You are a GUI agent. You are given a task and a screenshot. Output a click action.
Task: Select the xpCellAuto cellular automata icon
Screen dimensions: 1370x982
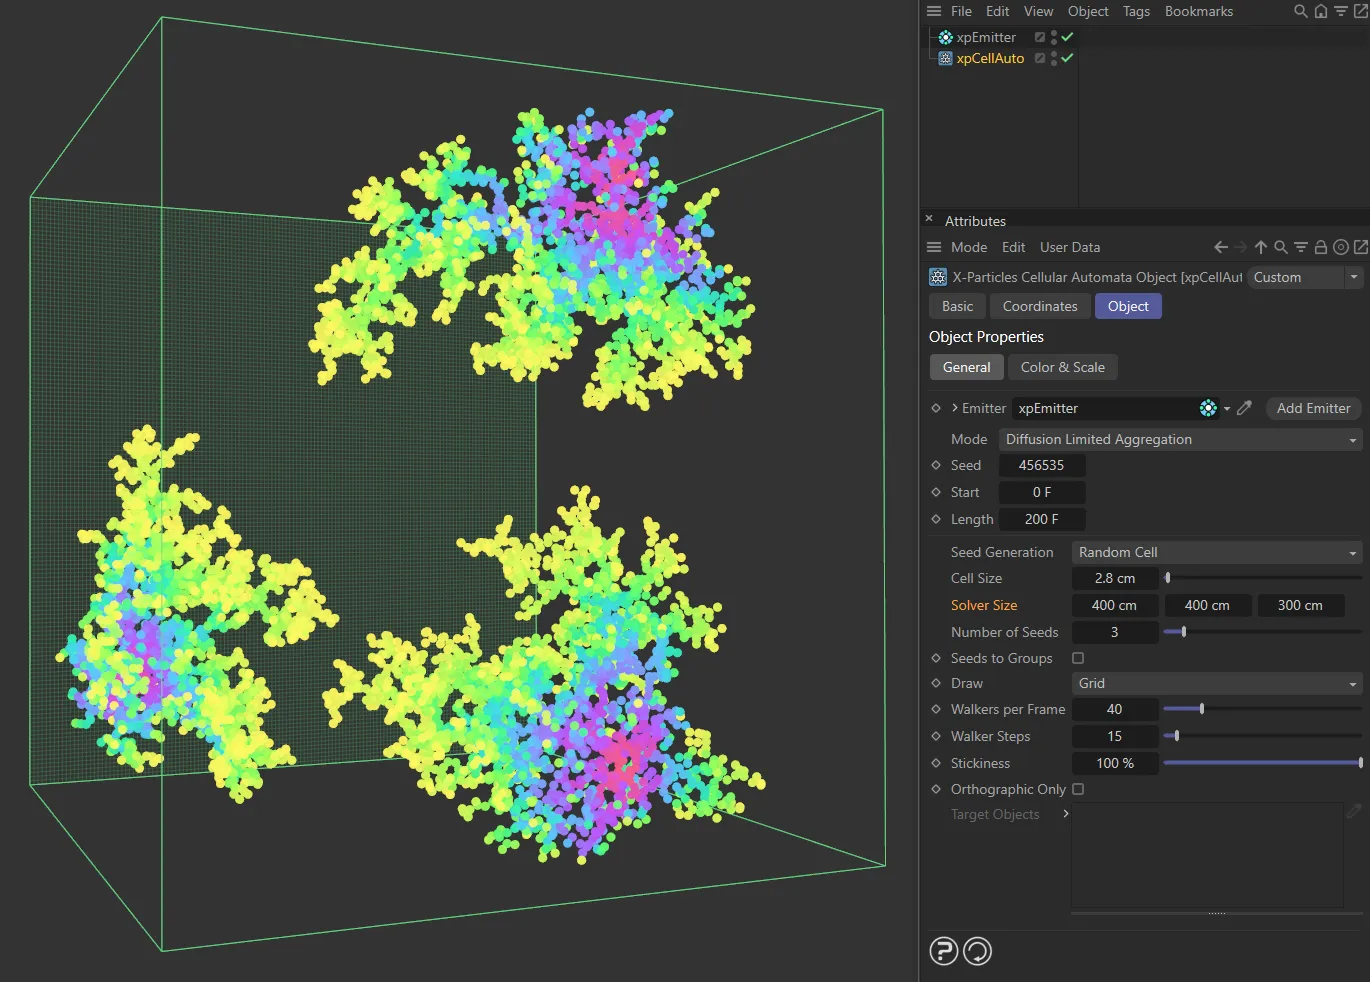(x=944, y=58)
